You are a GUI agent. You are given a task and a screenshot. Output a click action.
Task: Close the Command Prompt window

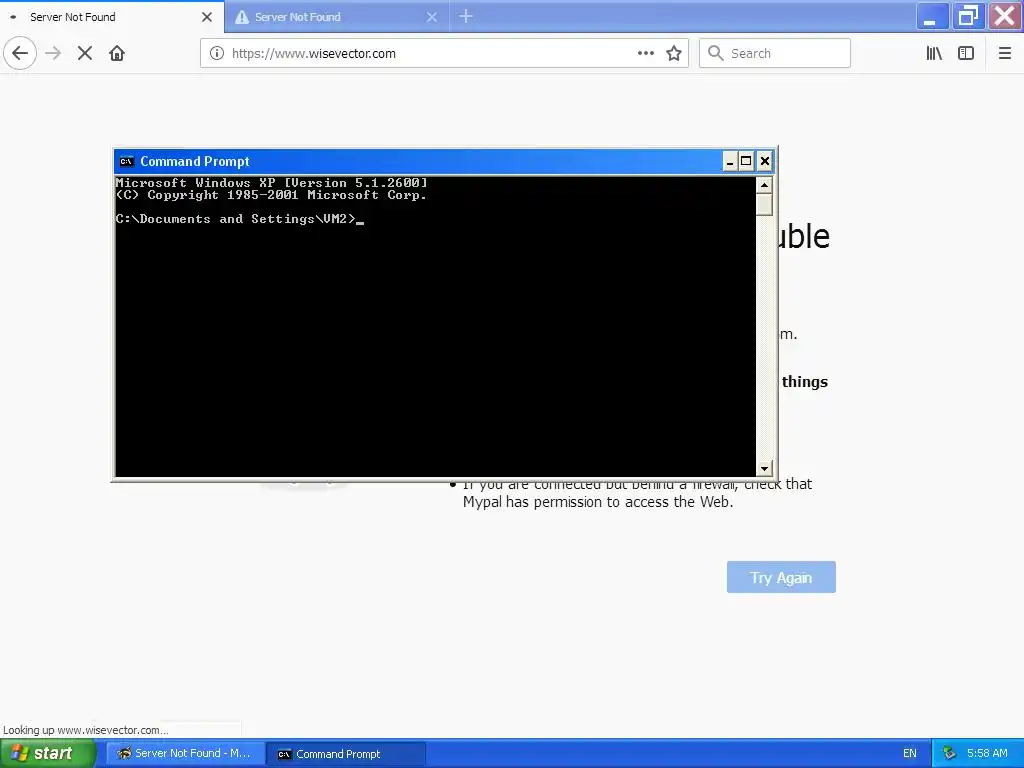[x=765, y=161]
